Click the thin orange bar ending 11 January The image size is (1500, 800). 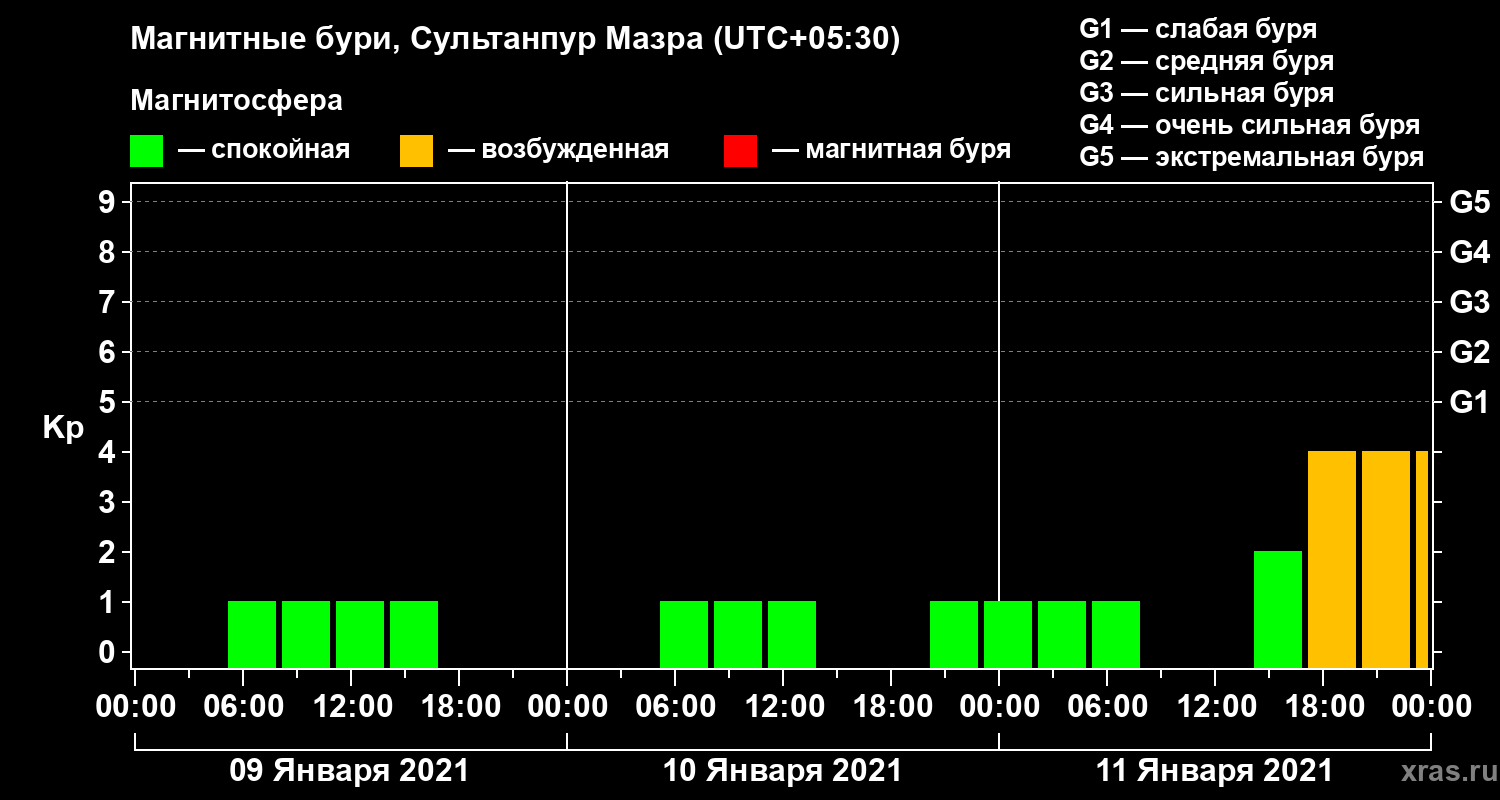1422,559
